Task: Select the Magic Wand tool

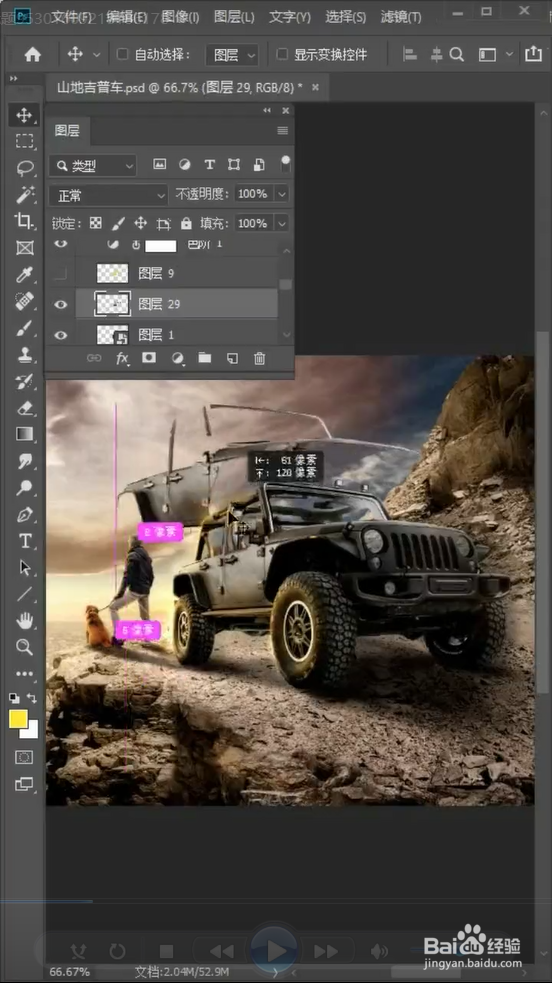Action: (x=24, y=194)
